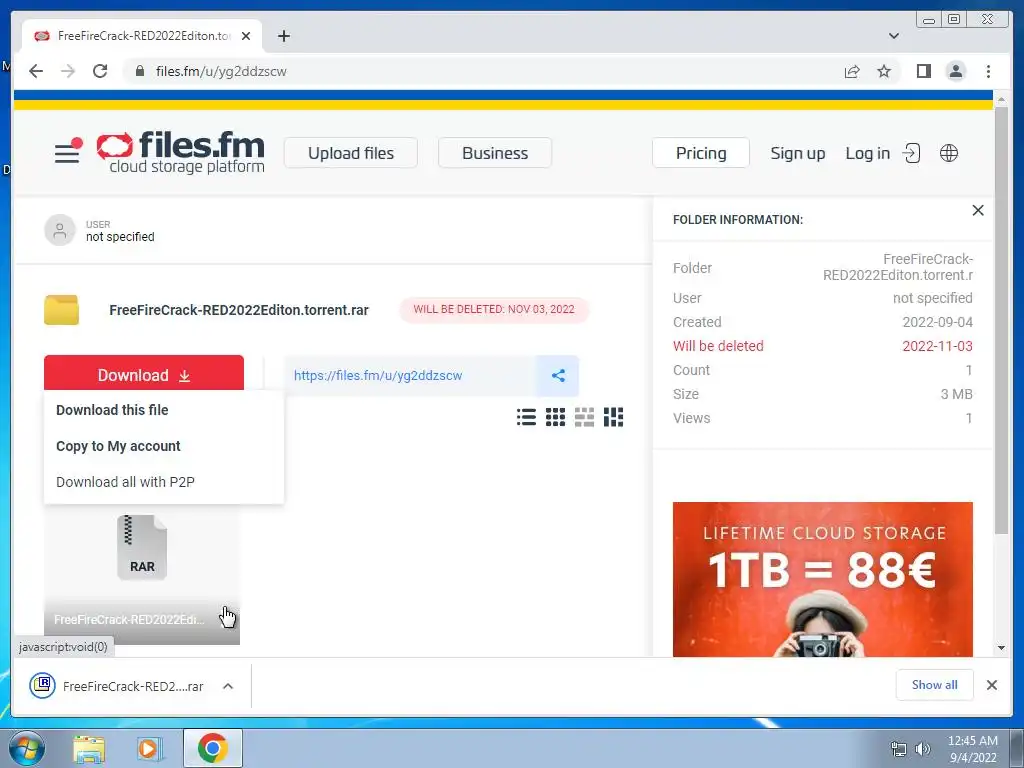Toggle the browser side panel
The height and width of the screenshot is (768, 1024).
[923, 71]
